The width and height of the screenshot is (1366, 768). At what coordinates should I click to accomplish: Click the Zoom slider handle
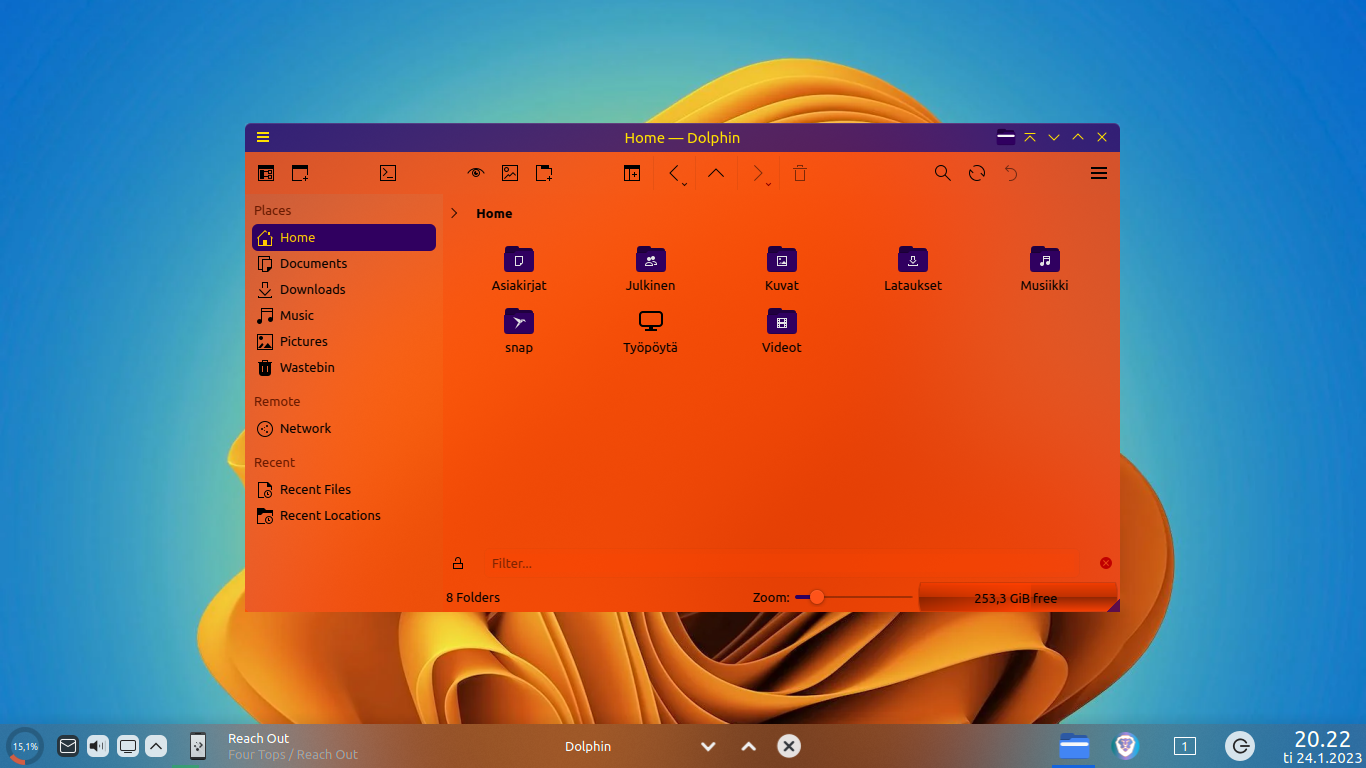(817, 597)
